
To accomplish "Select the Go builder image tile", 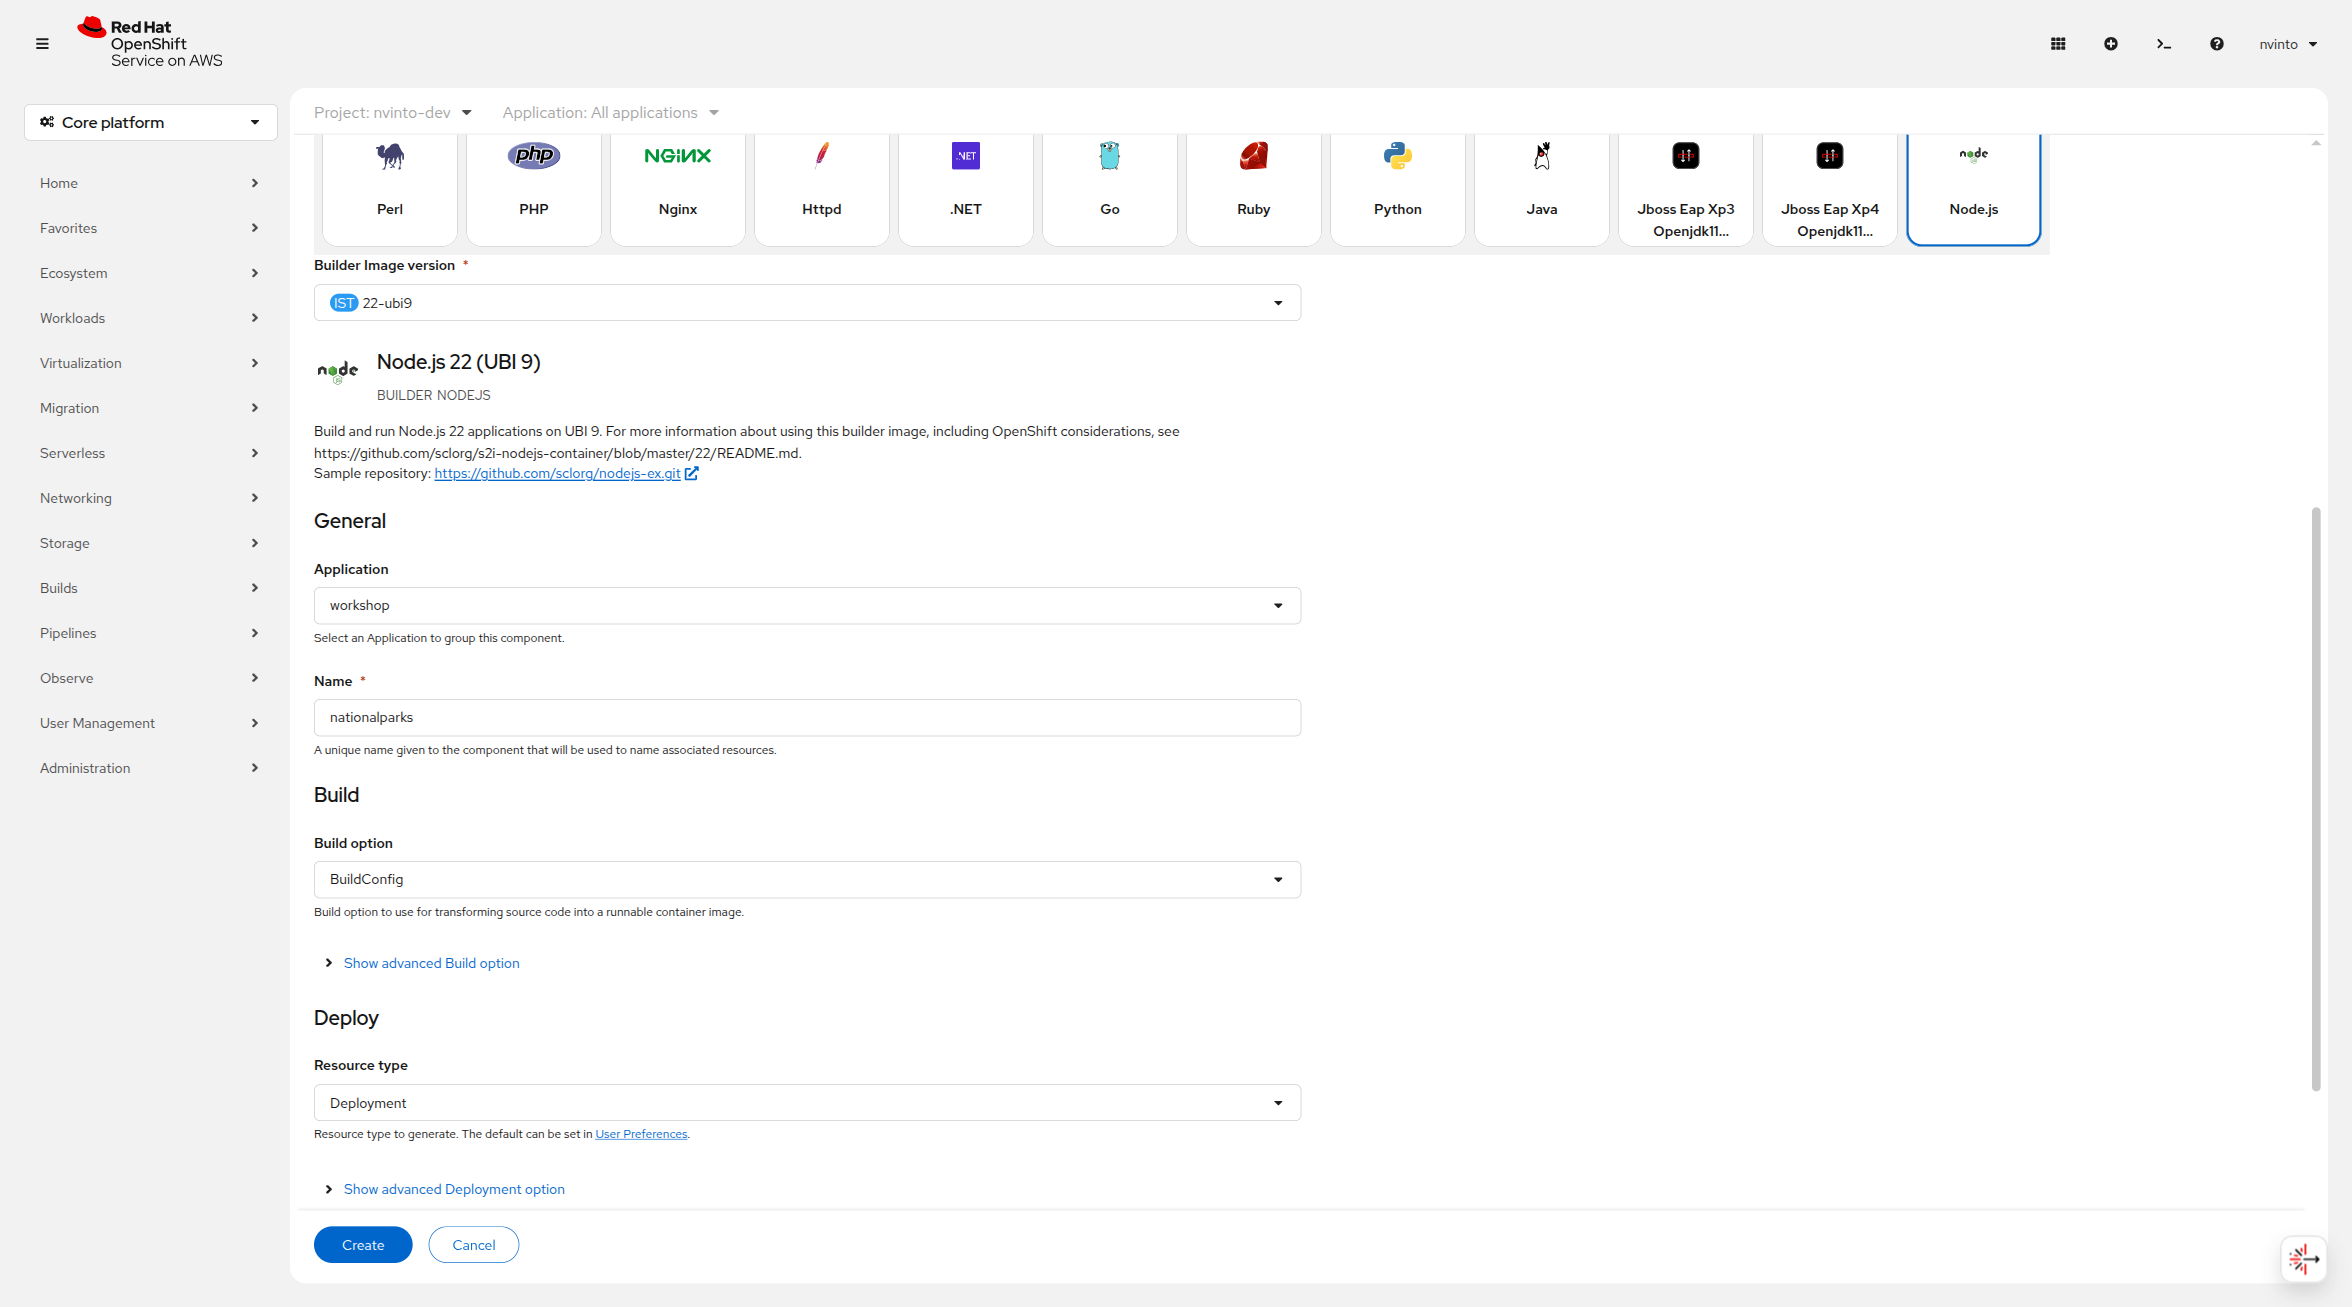I will coord(1109,188).
